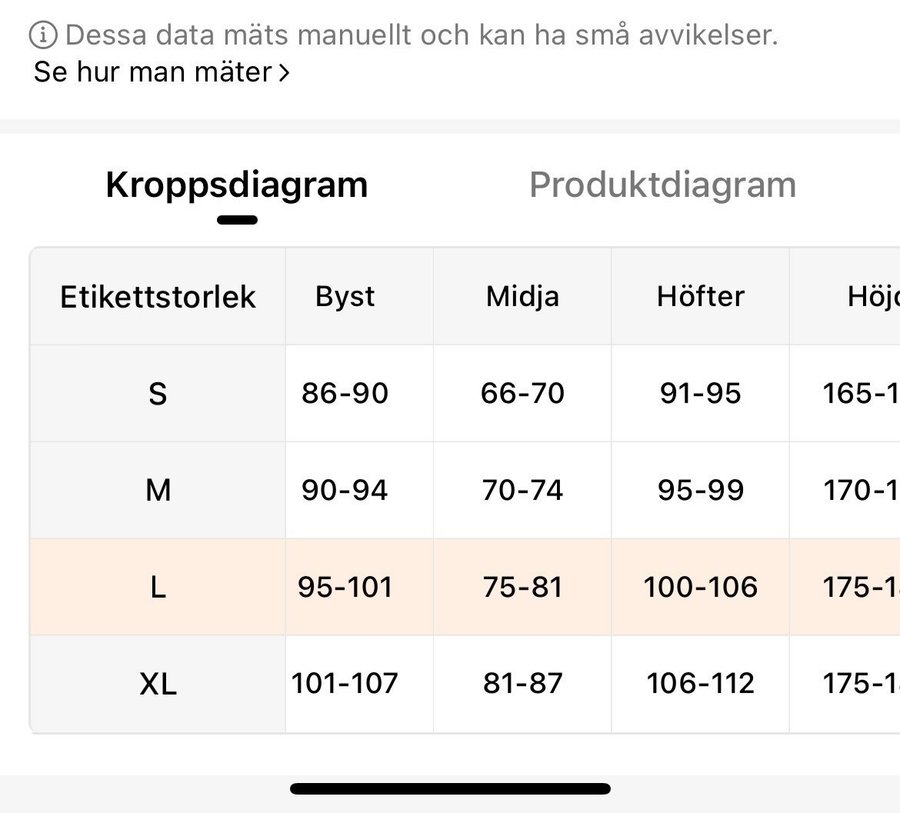The width and height of the screenshot is (900, 813).
Task: Expand chevron next to "Se hur man mäter"
Action: pyautogui.click(x=284, y=73)
